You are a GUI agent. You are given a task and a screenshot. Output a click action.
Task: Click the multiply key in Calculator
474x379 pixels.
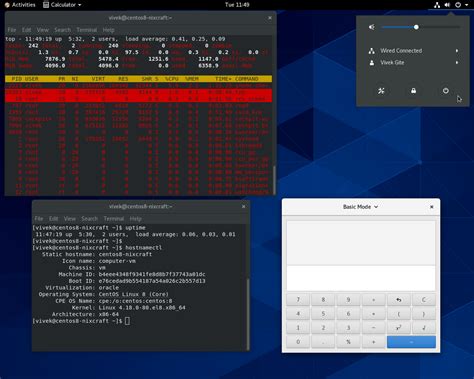(373, 314)
